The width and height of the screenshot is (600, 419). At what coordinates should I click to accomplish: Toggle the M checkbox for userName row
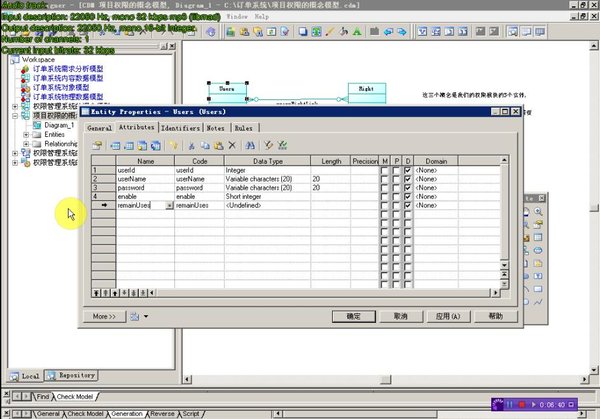click(384, 179)
